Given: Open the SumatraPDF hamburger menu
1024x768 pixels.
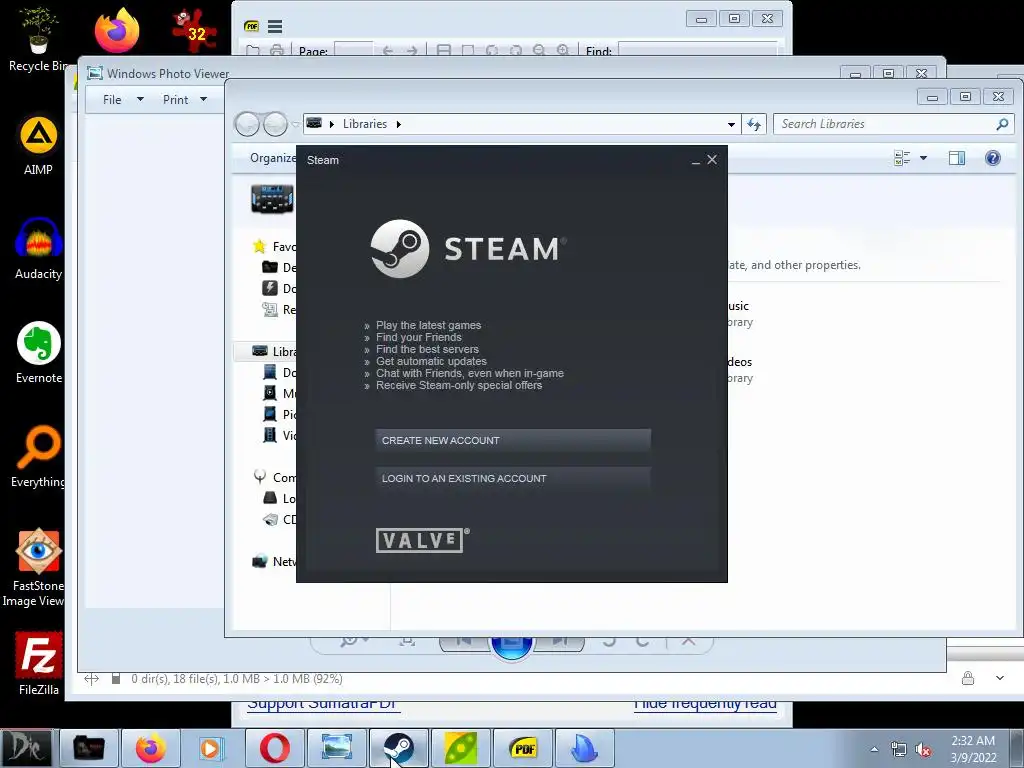Looking at the screenshot, I should click(275, 27).
